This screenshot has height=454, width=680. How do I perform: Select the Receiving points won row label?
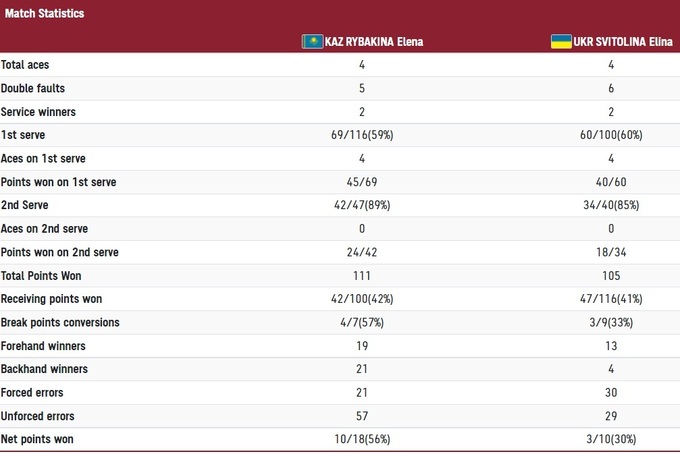coord(51,299)
